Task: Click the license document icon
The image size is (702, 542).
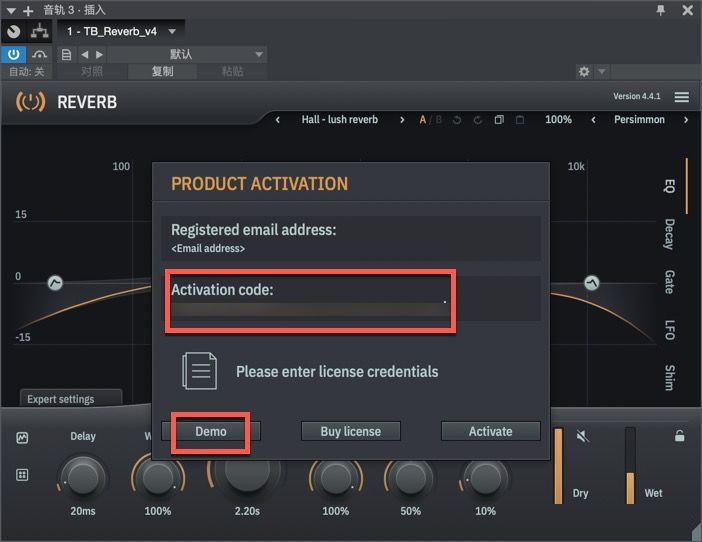Action: pyautogui.click(x=200, y=371)
